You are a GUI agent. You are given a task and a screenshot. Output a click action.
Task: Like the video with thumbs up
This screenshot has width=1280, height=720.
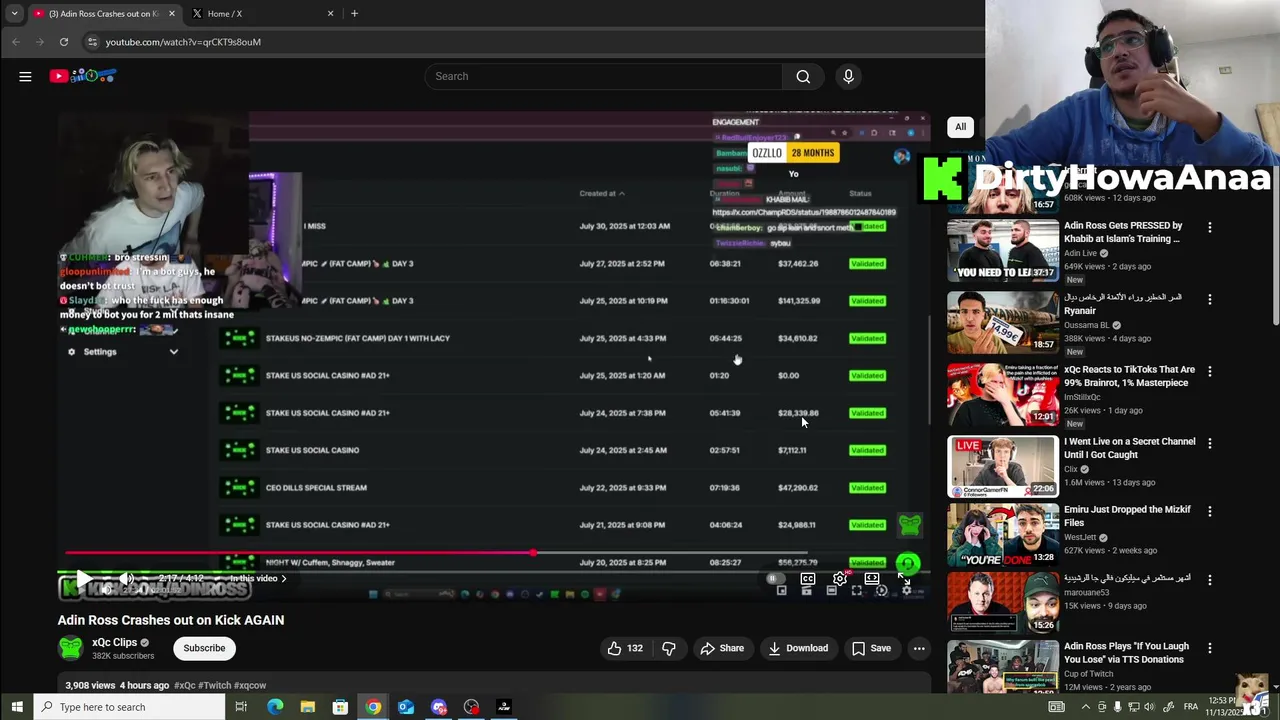625,648
